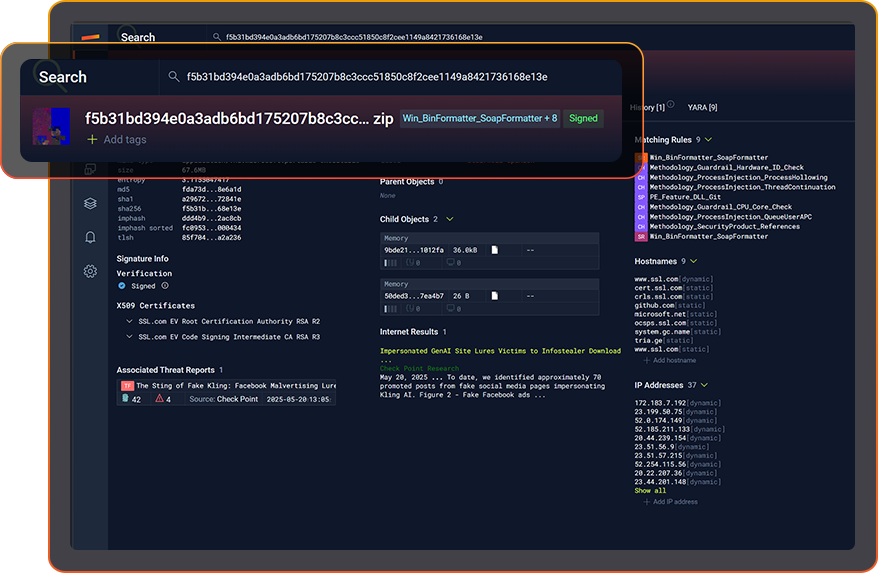The height and width of the screenshot is (573, 878).
Task: Click the SP badge for PE_Feature_DLL_Git
Action: tap(641, 197)
